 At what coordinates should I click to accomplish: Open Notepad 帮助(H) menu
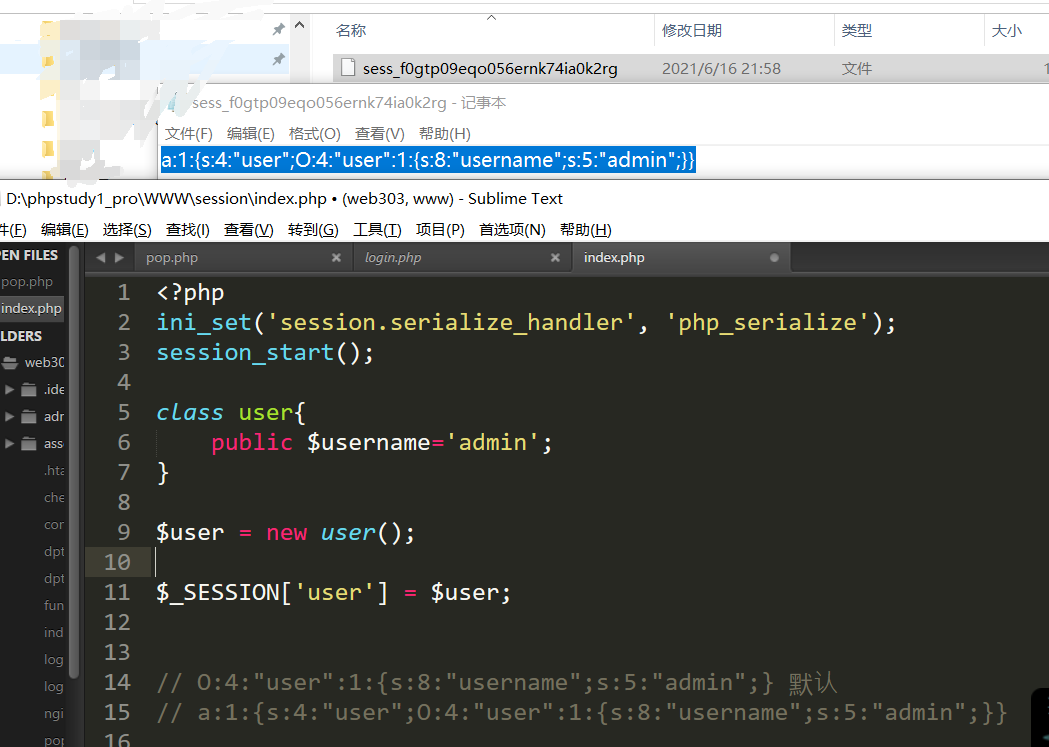[x=445, y=134]
